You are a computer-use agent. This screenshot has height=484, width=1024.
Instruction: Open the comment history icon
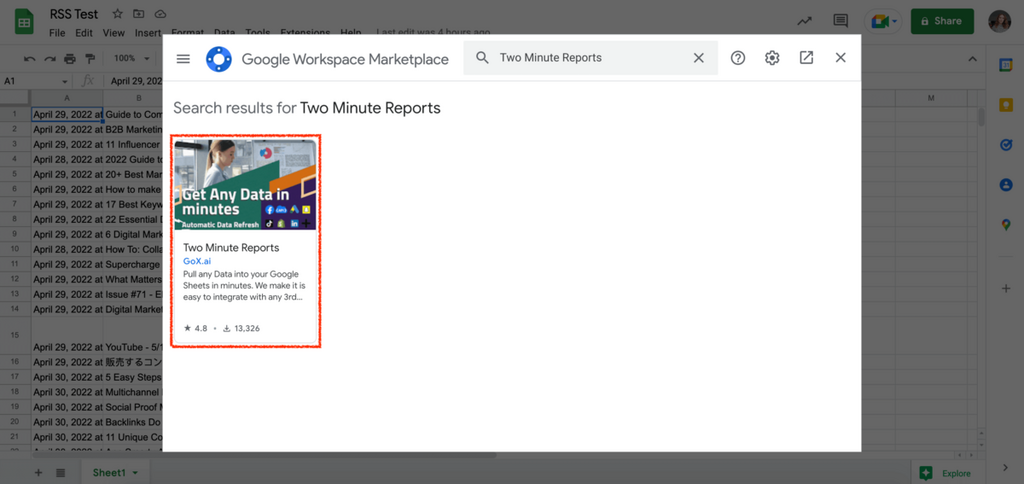(841, 21)
